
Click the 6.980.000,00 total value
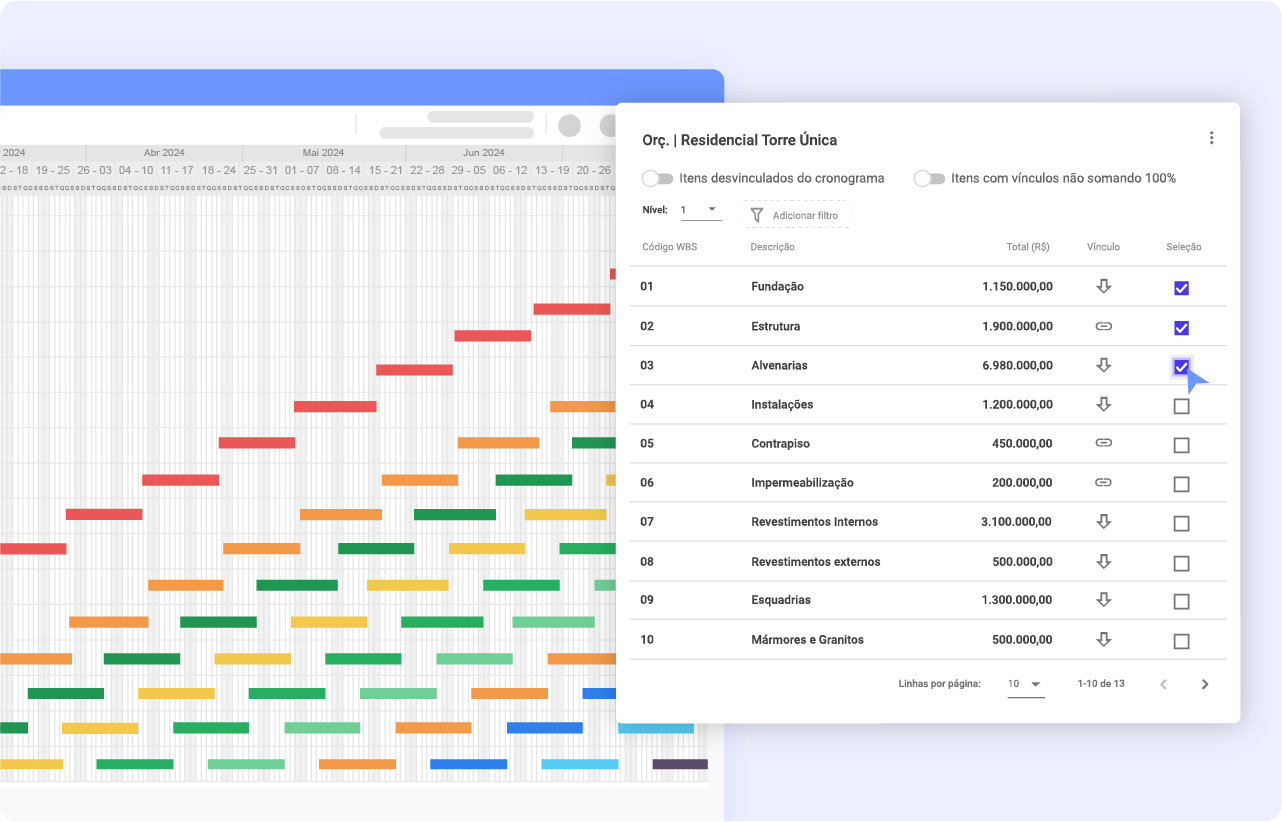click(x=1017, y=365)
